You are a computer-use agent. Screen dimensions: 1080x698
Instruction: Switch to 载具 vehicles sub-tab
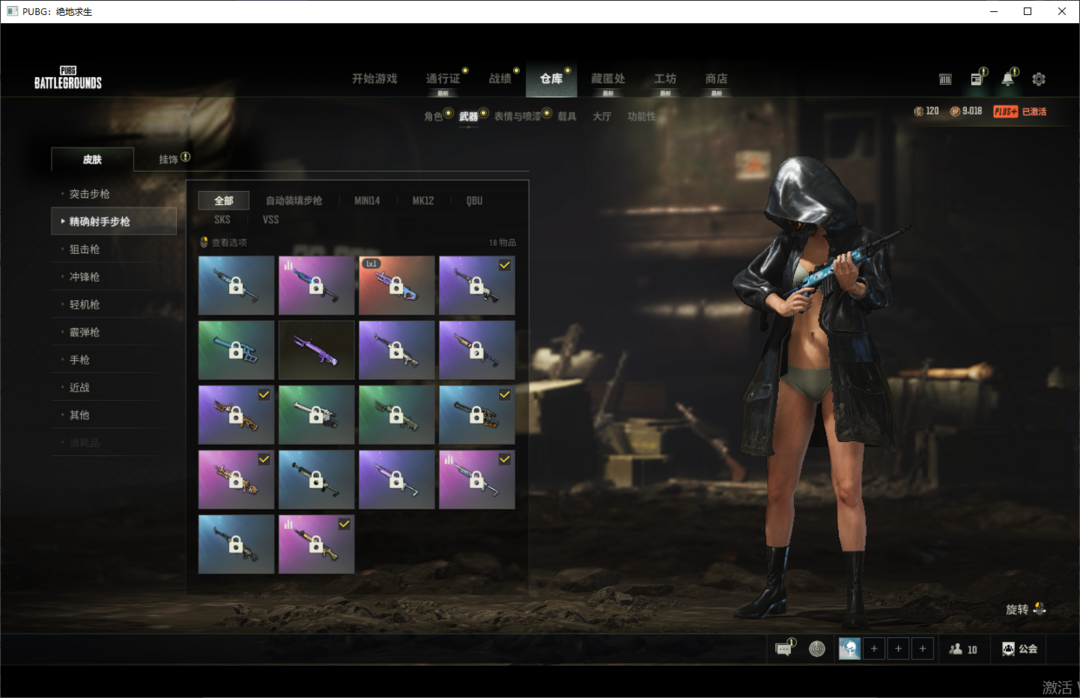point(567,116)
